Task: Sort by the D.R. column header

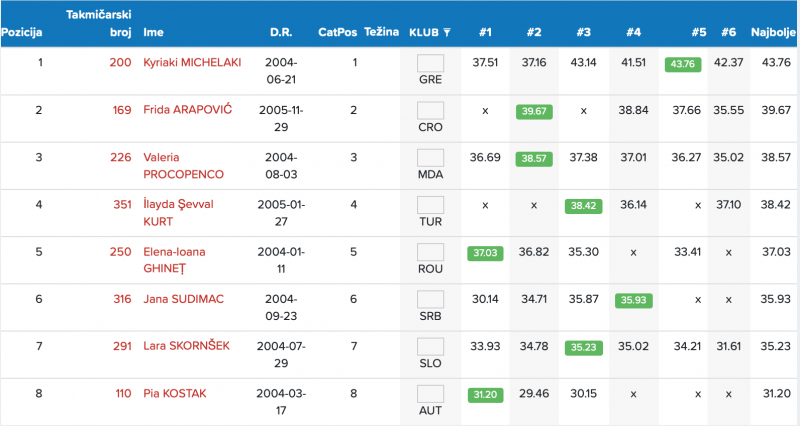Action: [281, 32]
